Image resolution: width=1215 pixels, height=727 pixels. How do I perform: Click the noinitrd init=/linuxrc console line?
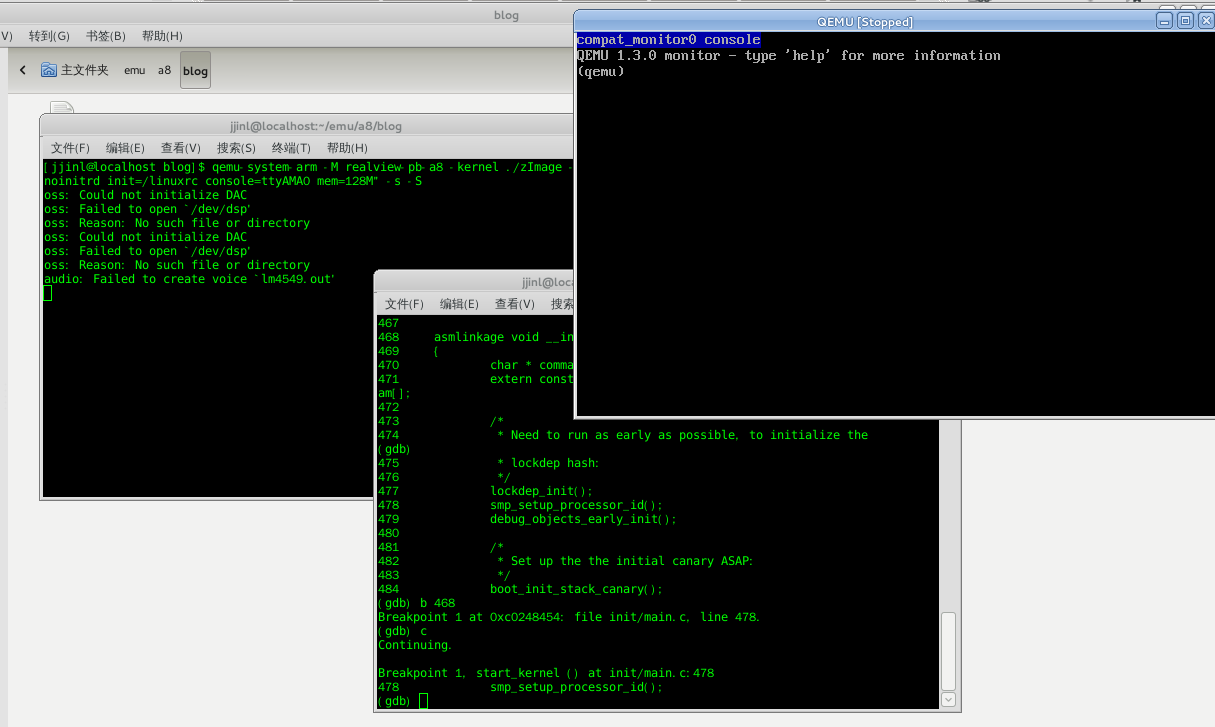[x=233, y=181]
